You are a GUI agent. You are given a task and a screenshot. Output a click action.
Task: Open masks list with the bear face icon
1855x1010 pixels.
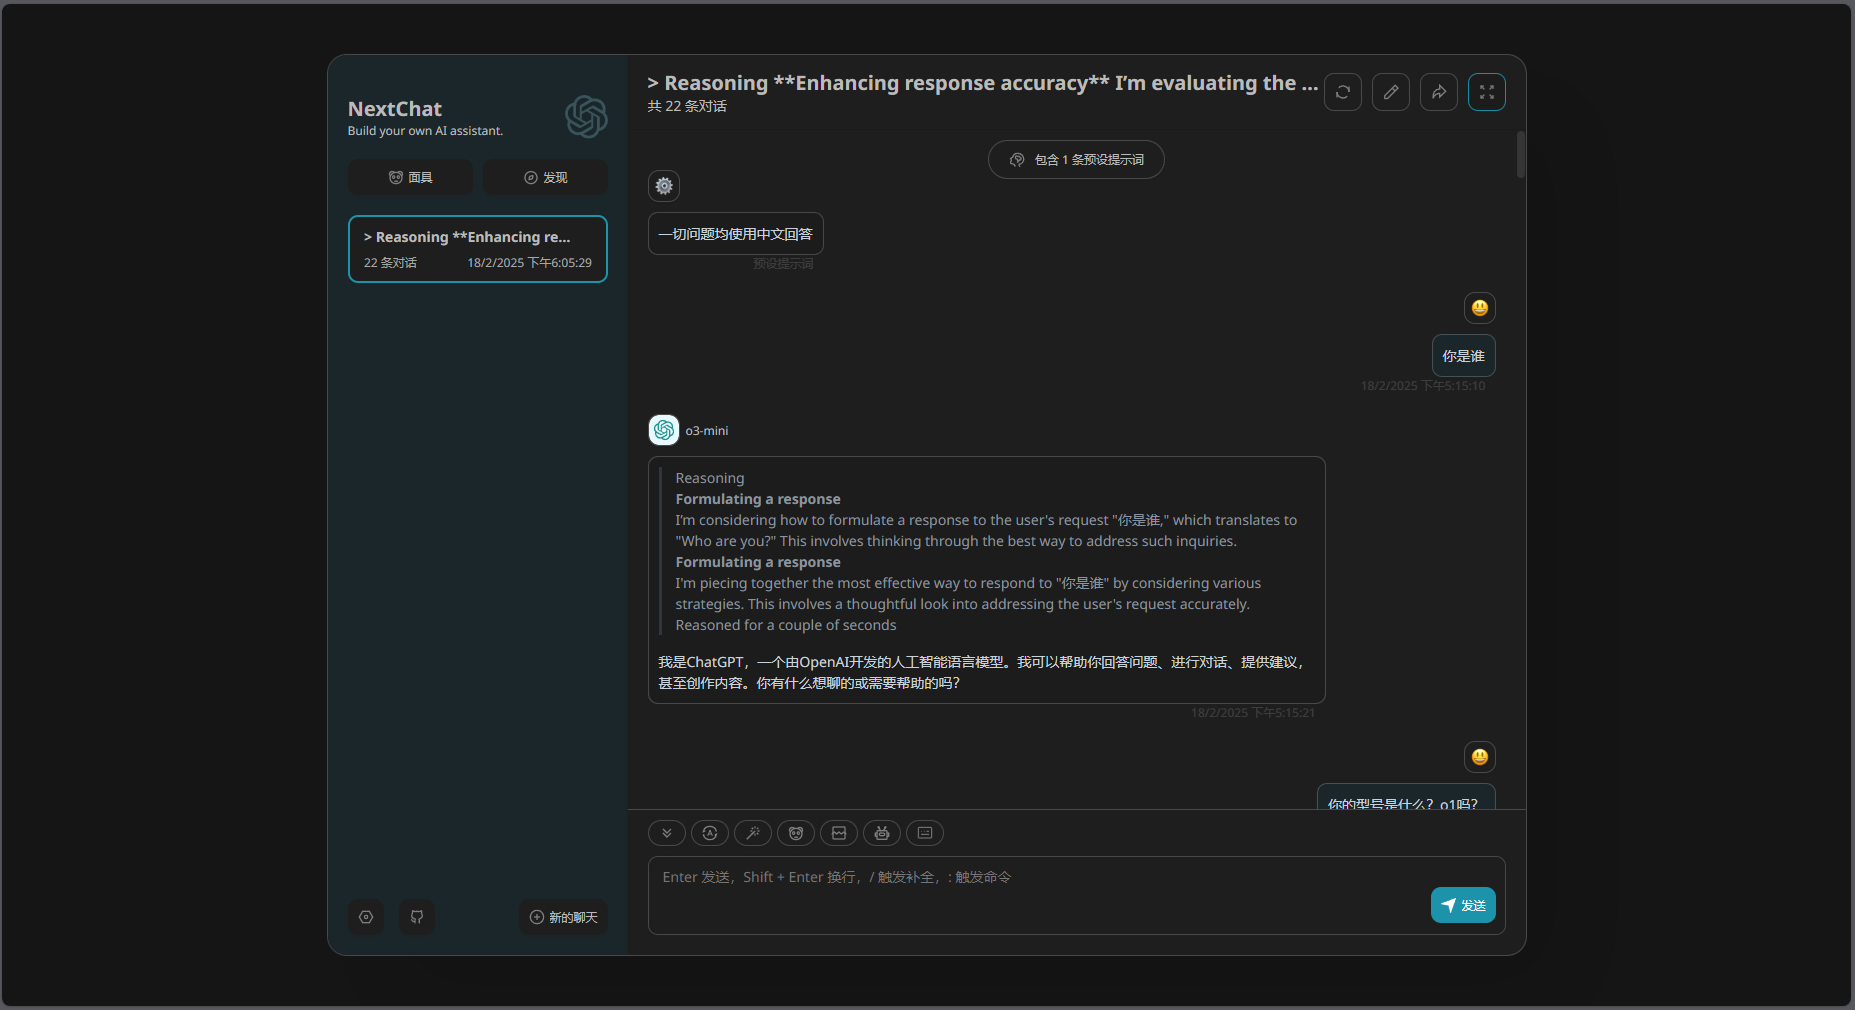796,833
